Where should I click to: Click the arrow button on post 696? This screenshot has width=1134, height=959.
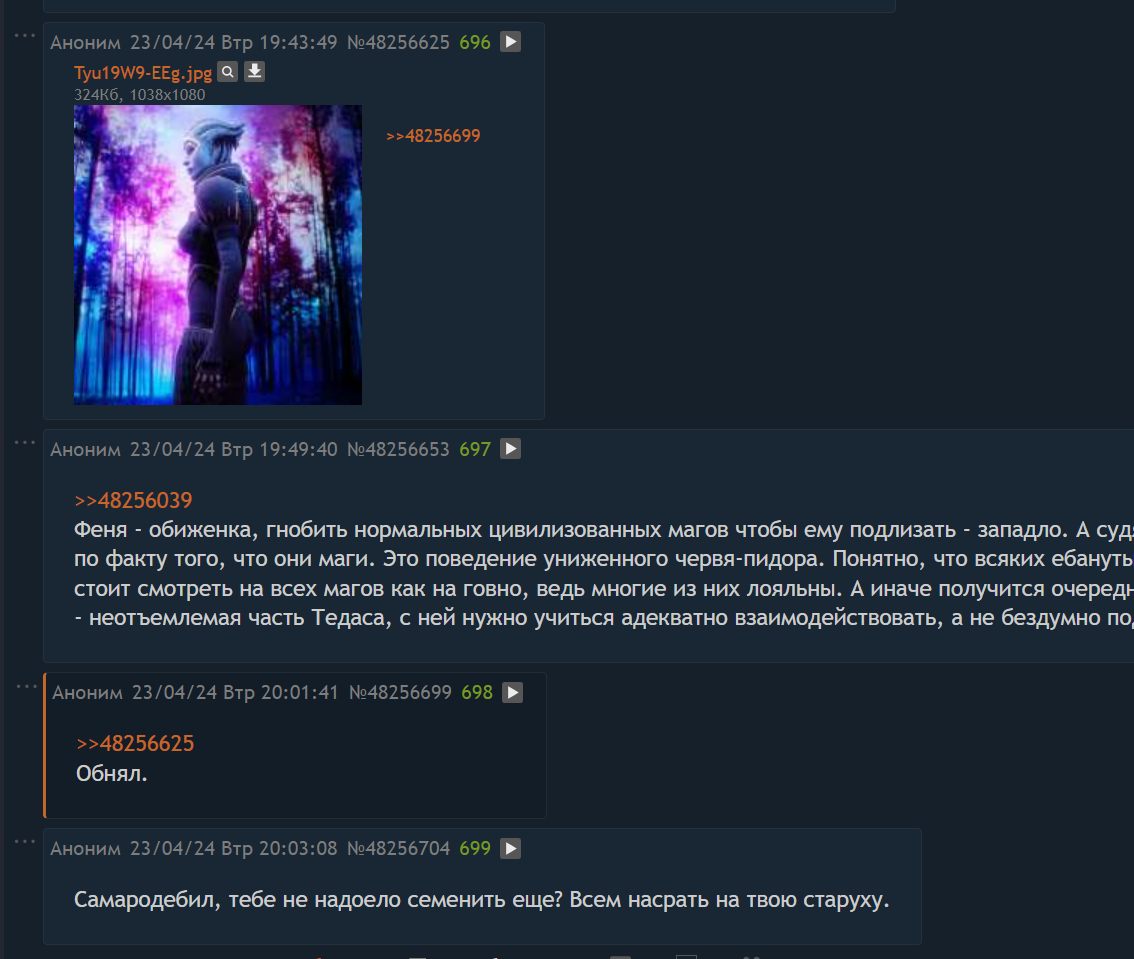[x=511, y=42]
